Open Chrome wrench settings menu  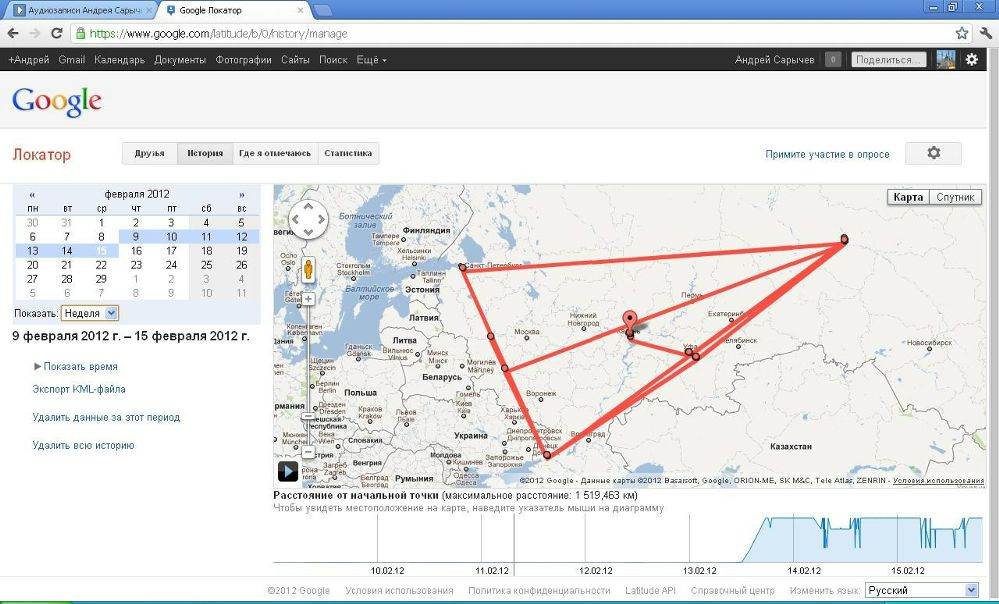(x=986, y=33)
